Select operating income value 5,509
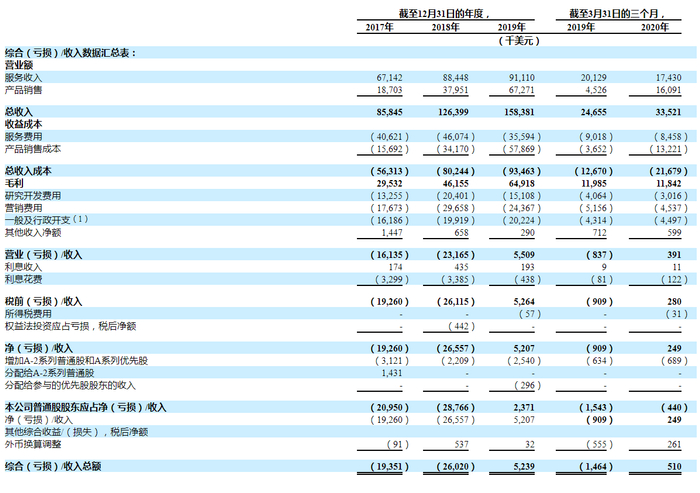The height and width of the screenshot is (493, 700). (x=524, y=255)
